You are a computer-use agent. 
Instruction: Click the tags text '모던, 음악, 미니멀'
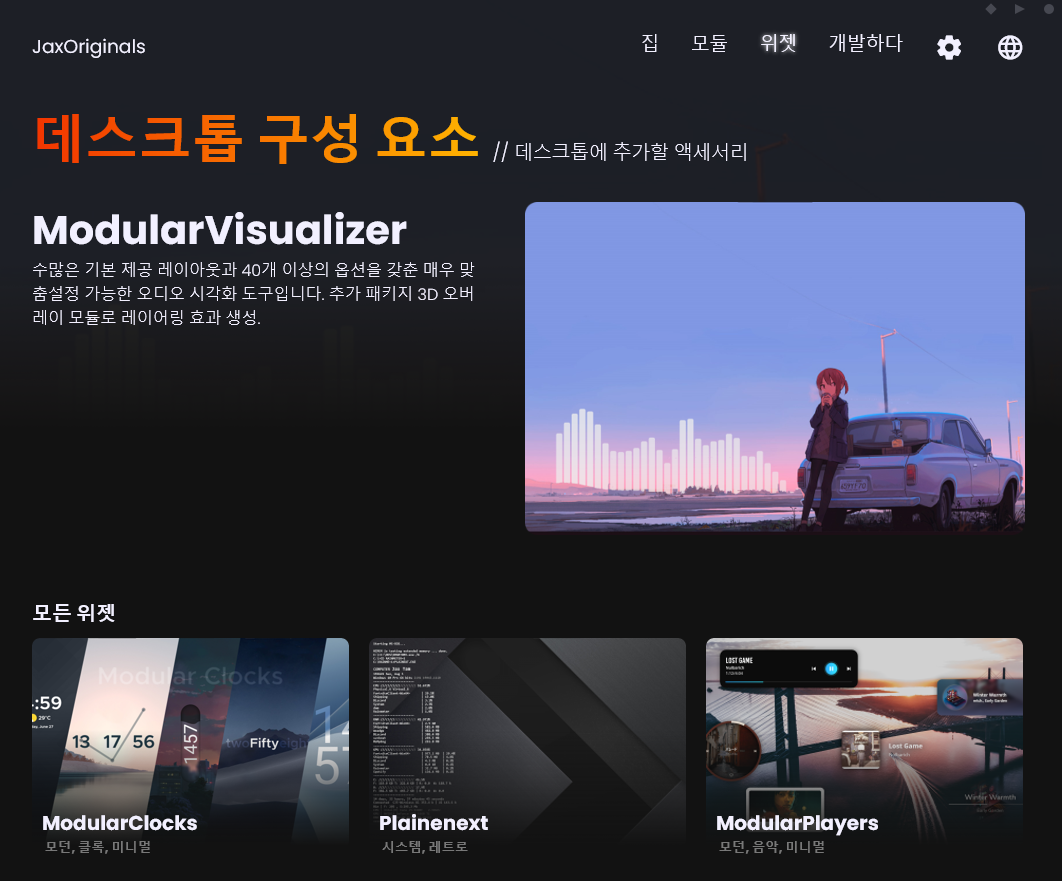coord(772,847)
